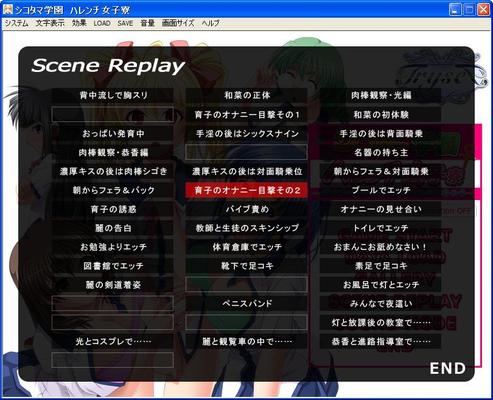Open the ヘルプ menu
Screen dimensions: 493x400
[x=211, y=23]
